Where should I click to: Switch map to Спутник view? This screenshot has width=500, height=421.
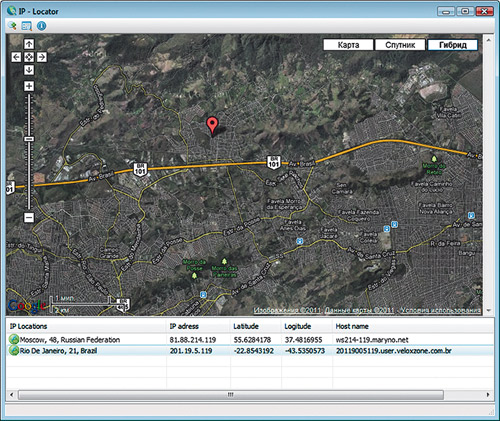(x=400, y=45)
